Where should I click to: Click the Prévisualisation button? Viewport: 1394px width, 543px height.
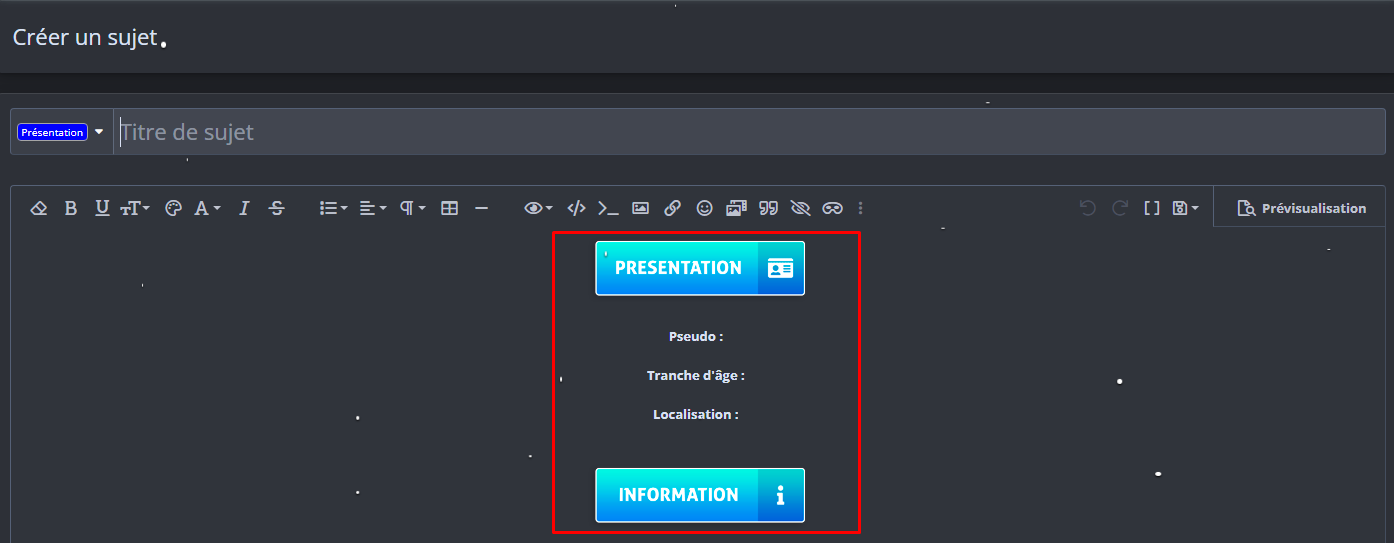(x=1301, y=208)
